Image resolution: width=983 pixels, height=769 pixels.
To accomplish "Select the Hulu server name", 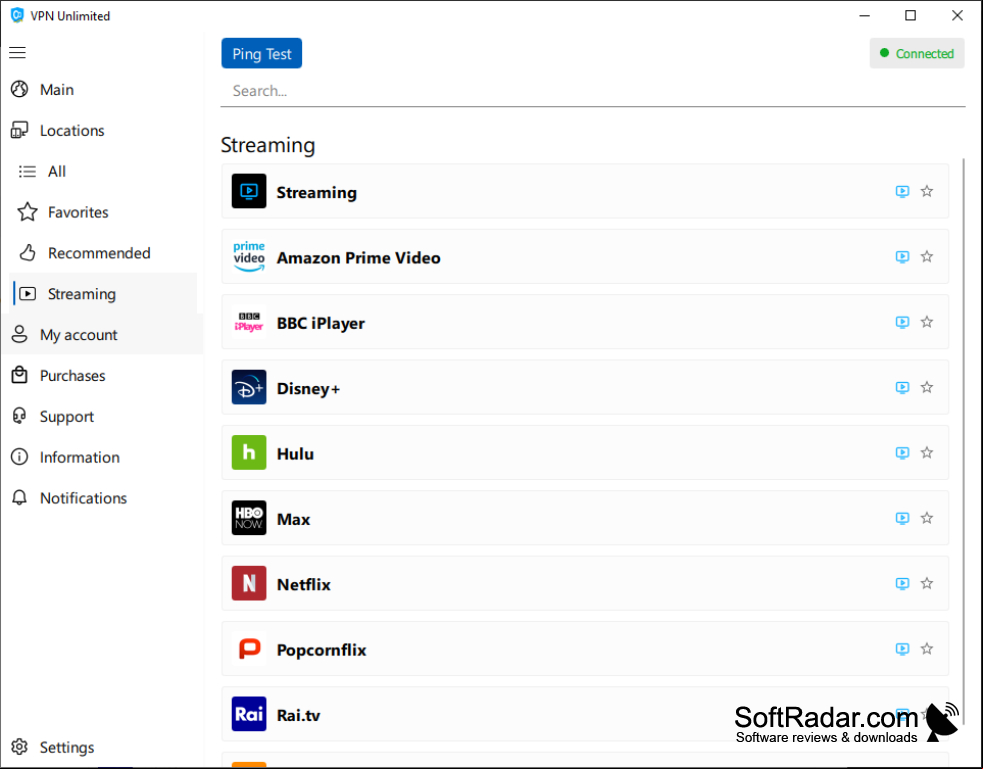I will [x=295, y=454].
